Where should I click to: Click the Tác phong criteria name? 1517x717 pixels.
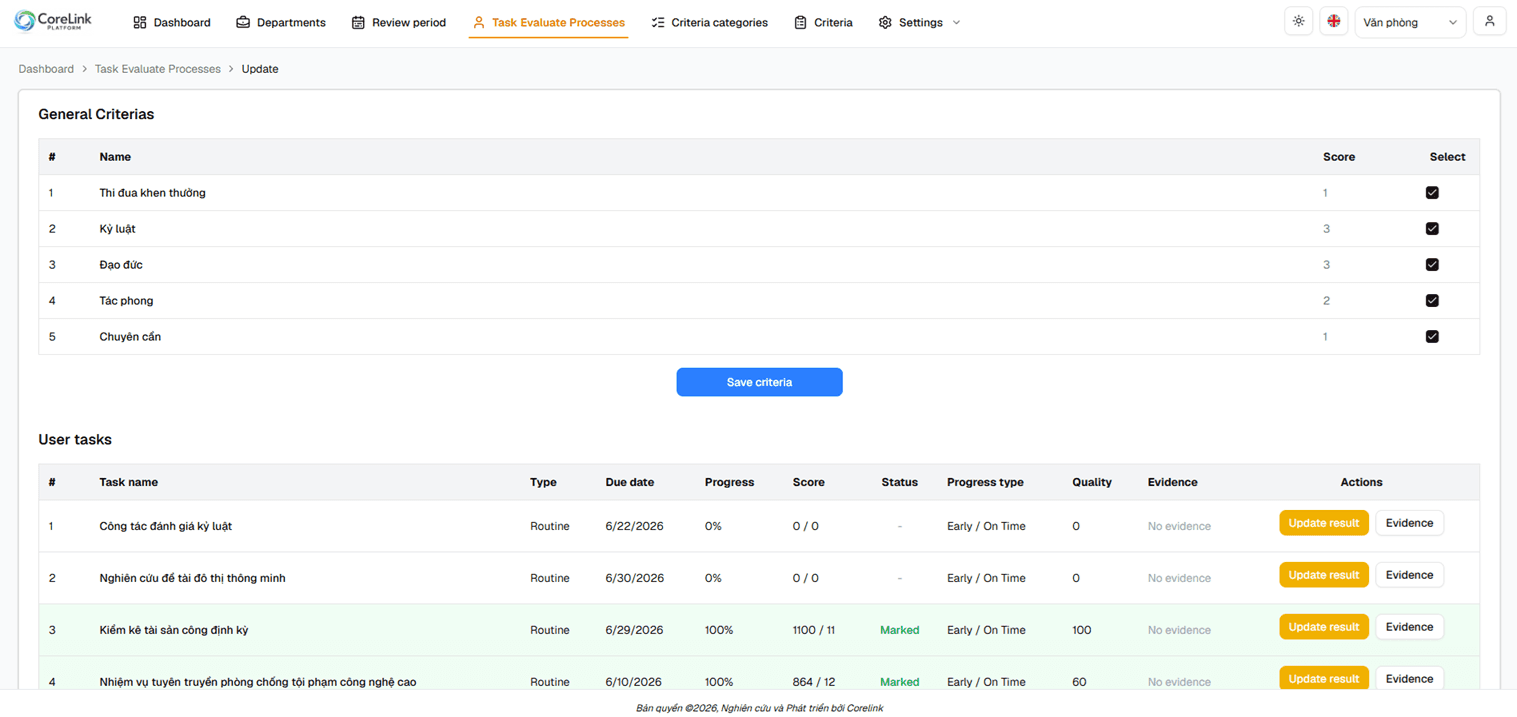point(126,301)
